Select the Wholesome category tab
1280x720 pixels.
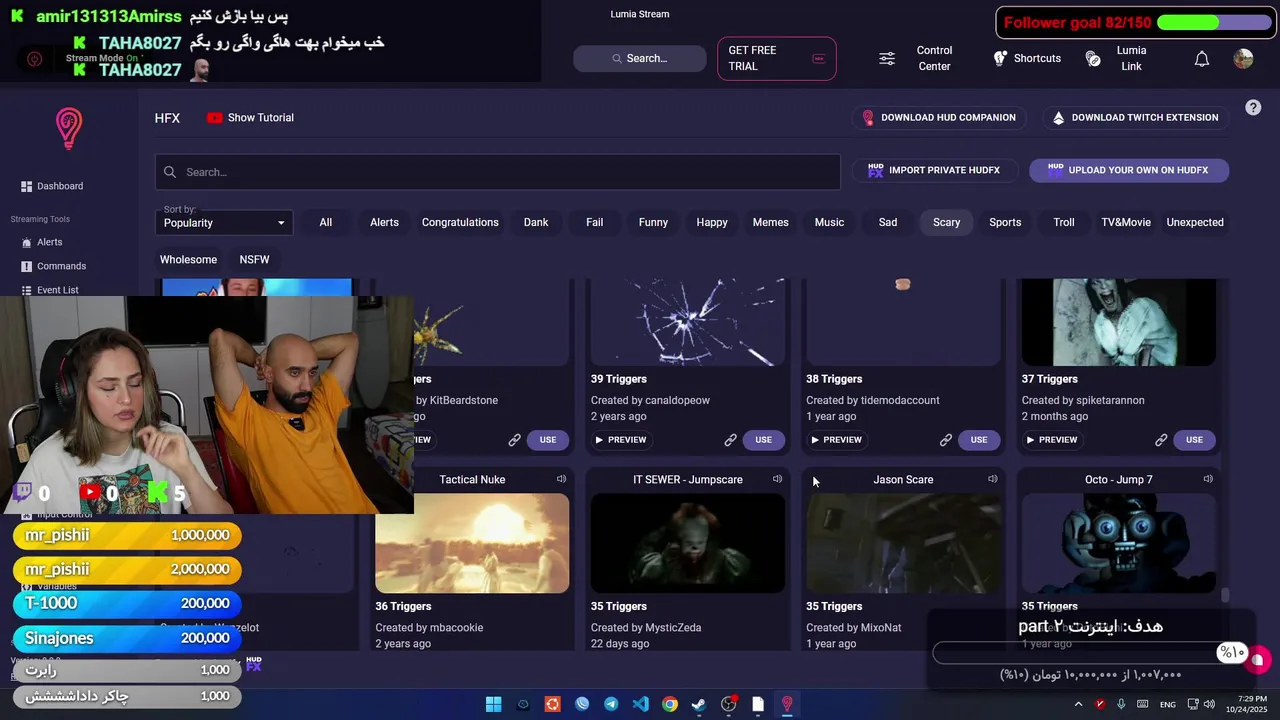pos(188,259)
